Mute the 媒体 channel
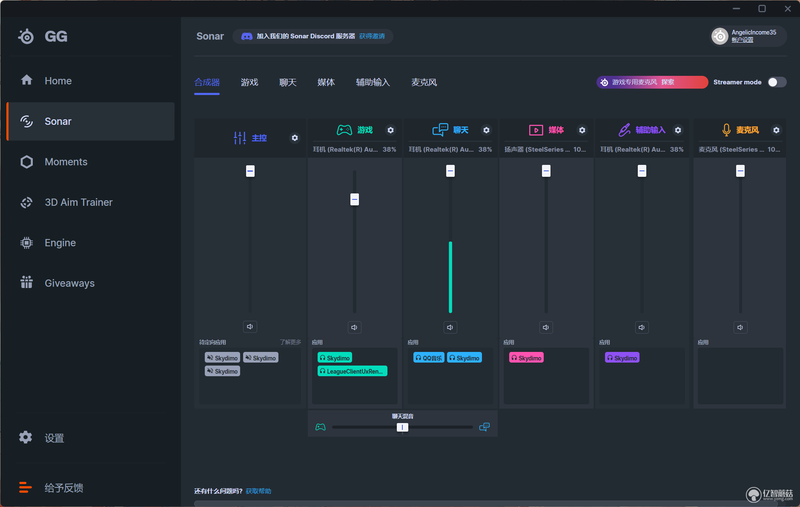Screen dimensions: 800x507 click(x=546, y=327)
